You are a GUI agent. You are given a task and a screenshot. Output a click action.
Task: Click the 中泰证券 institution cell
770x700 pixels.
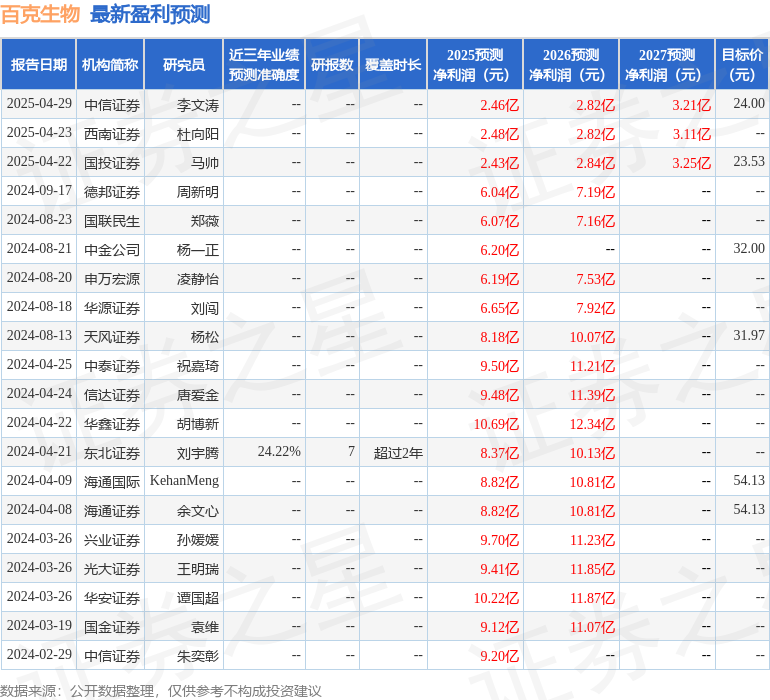(112, 365)
